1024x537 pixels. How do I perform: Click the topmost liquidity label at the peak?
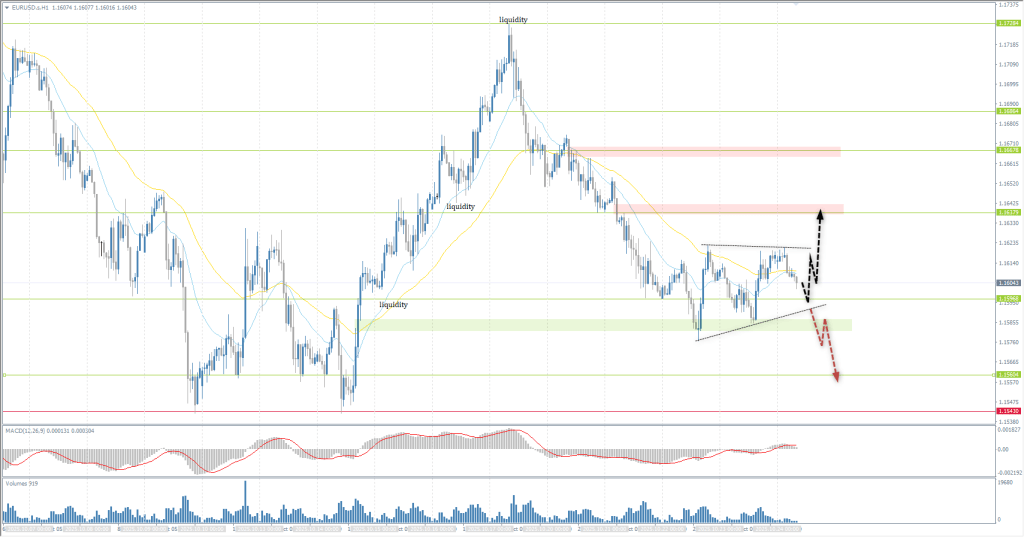[x=513, y=19]
